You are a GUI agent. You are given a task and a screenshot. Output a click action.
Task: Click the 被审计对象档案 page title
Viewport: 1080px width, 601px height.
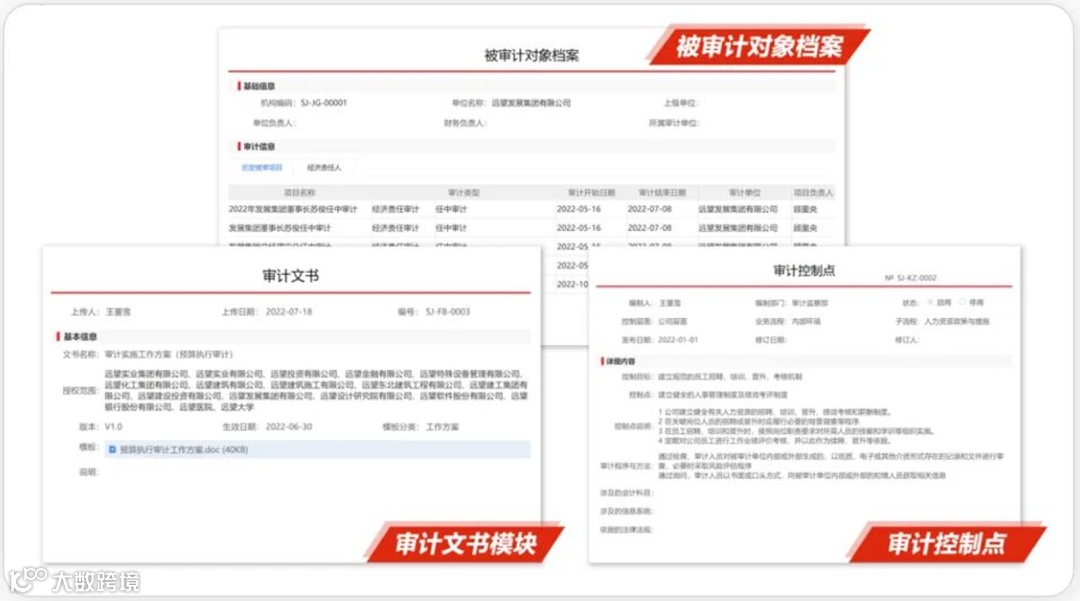tap(531, 56)
